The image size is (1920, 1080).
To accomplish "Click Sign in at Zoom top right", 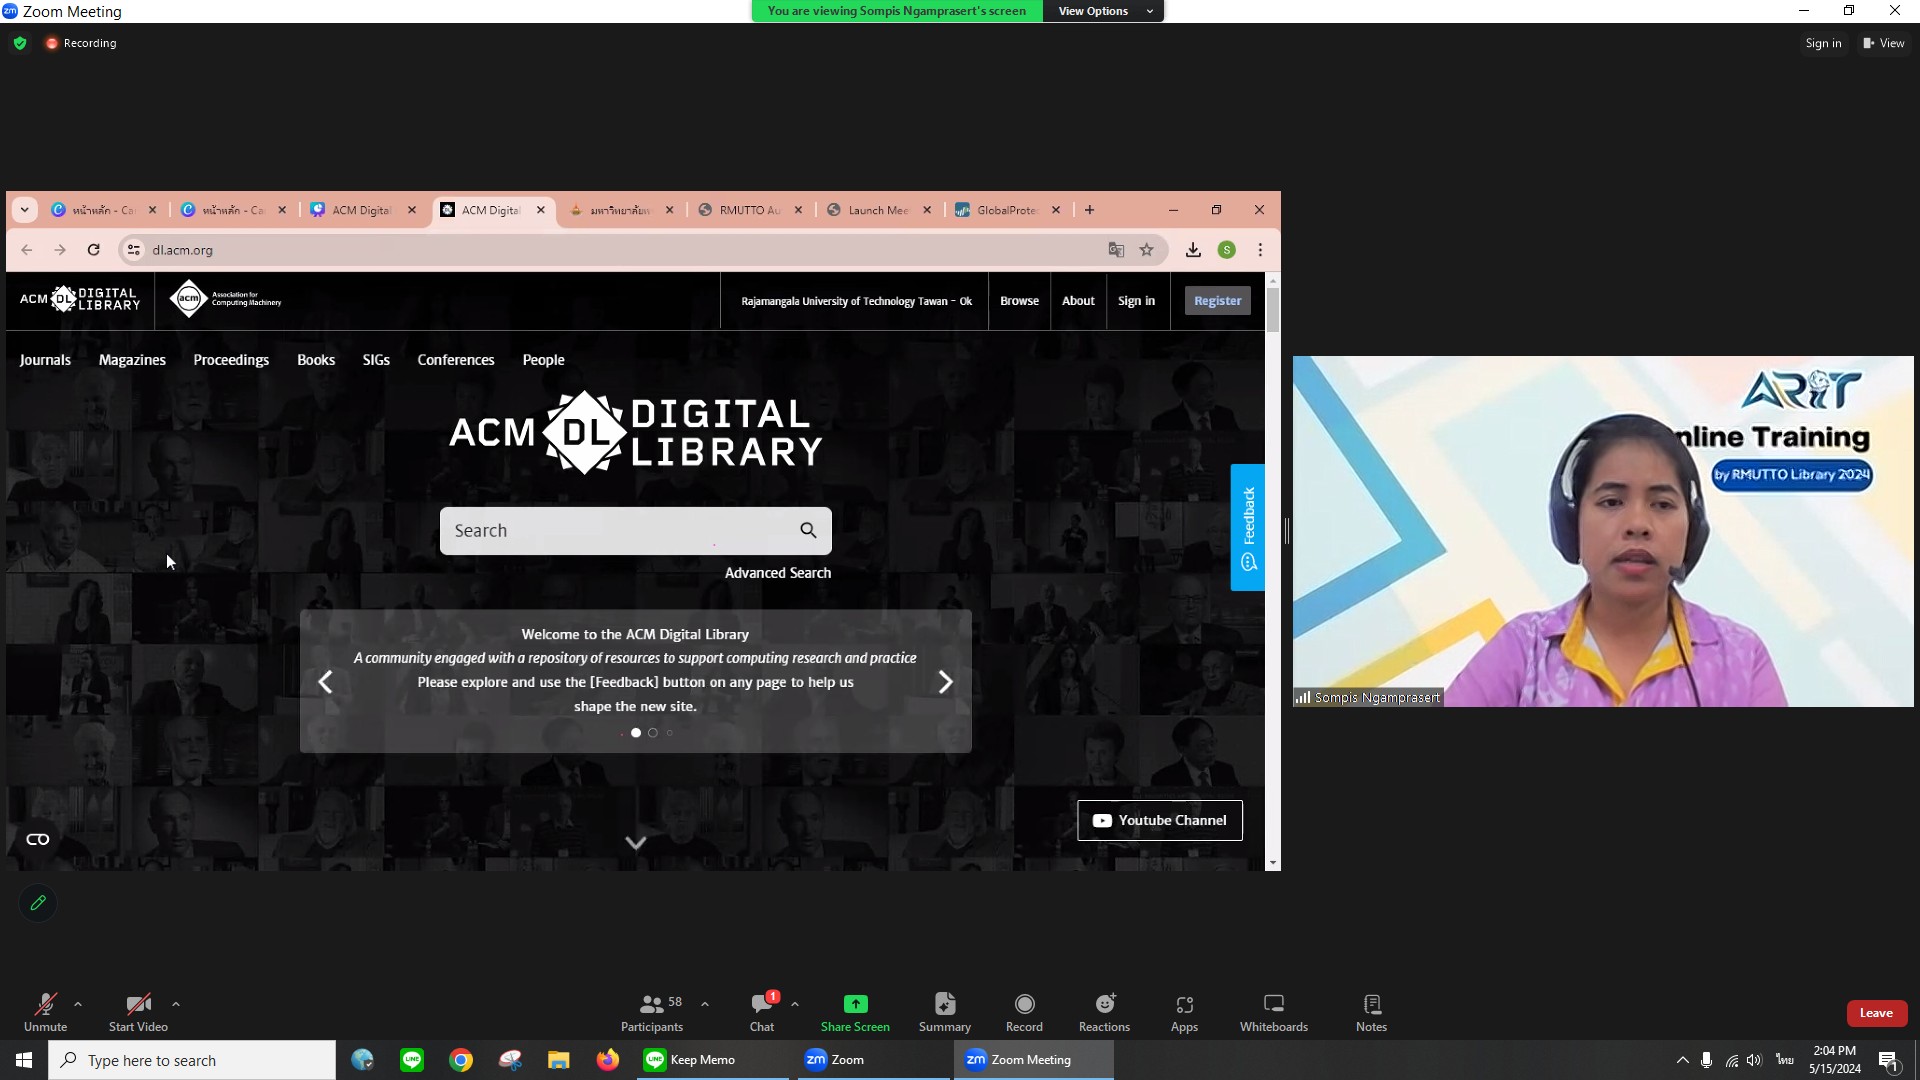I will coord(1823,43).
